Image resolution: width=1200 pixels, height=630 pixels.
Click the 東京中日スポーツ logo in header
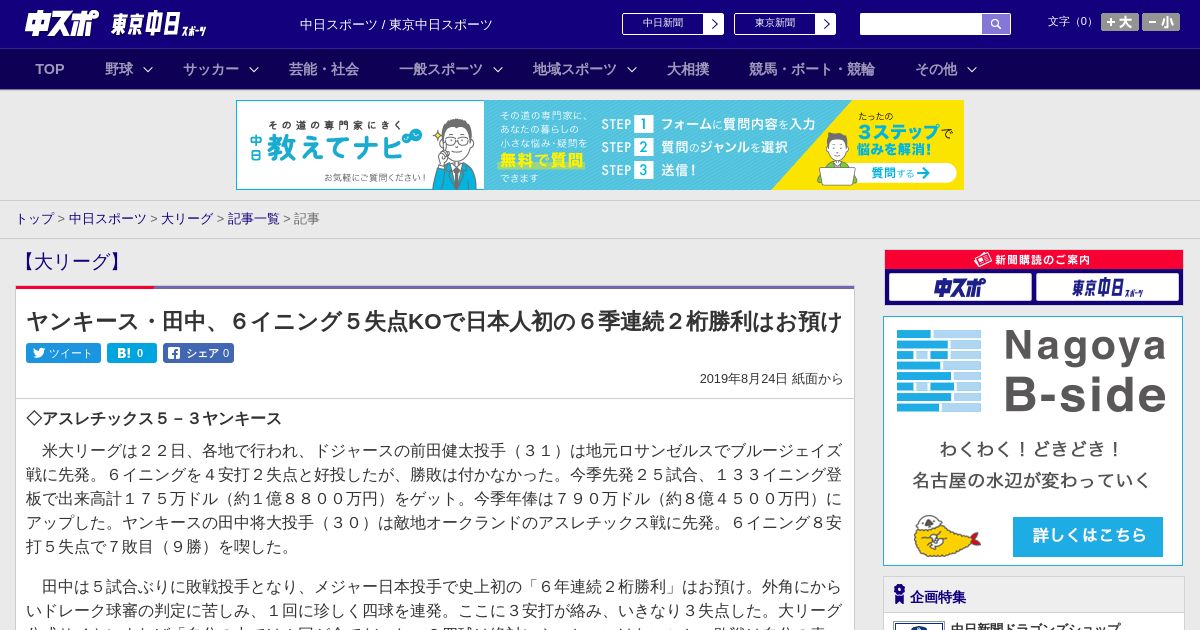tap(159, 25)
